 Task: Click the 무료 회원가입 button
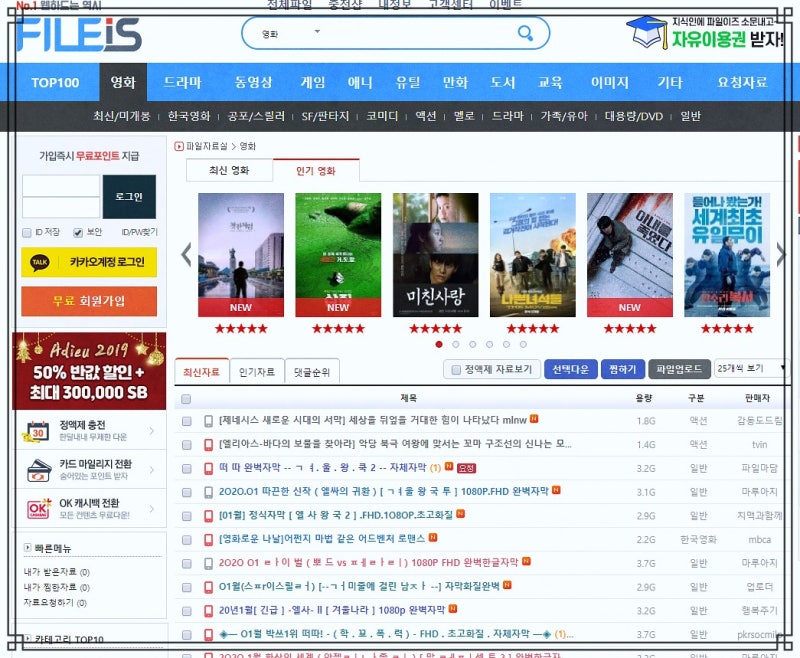pos(89,301)
